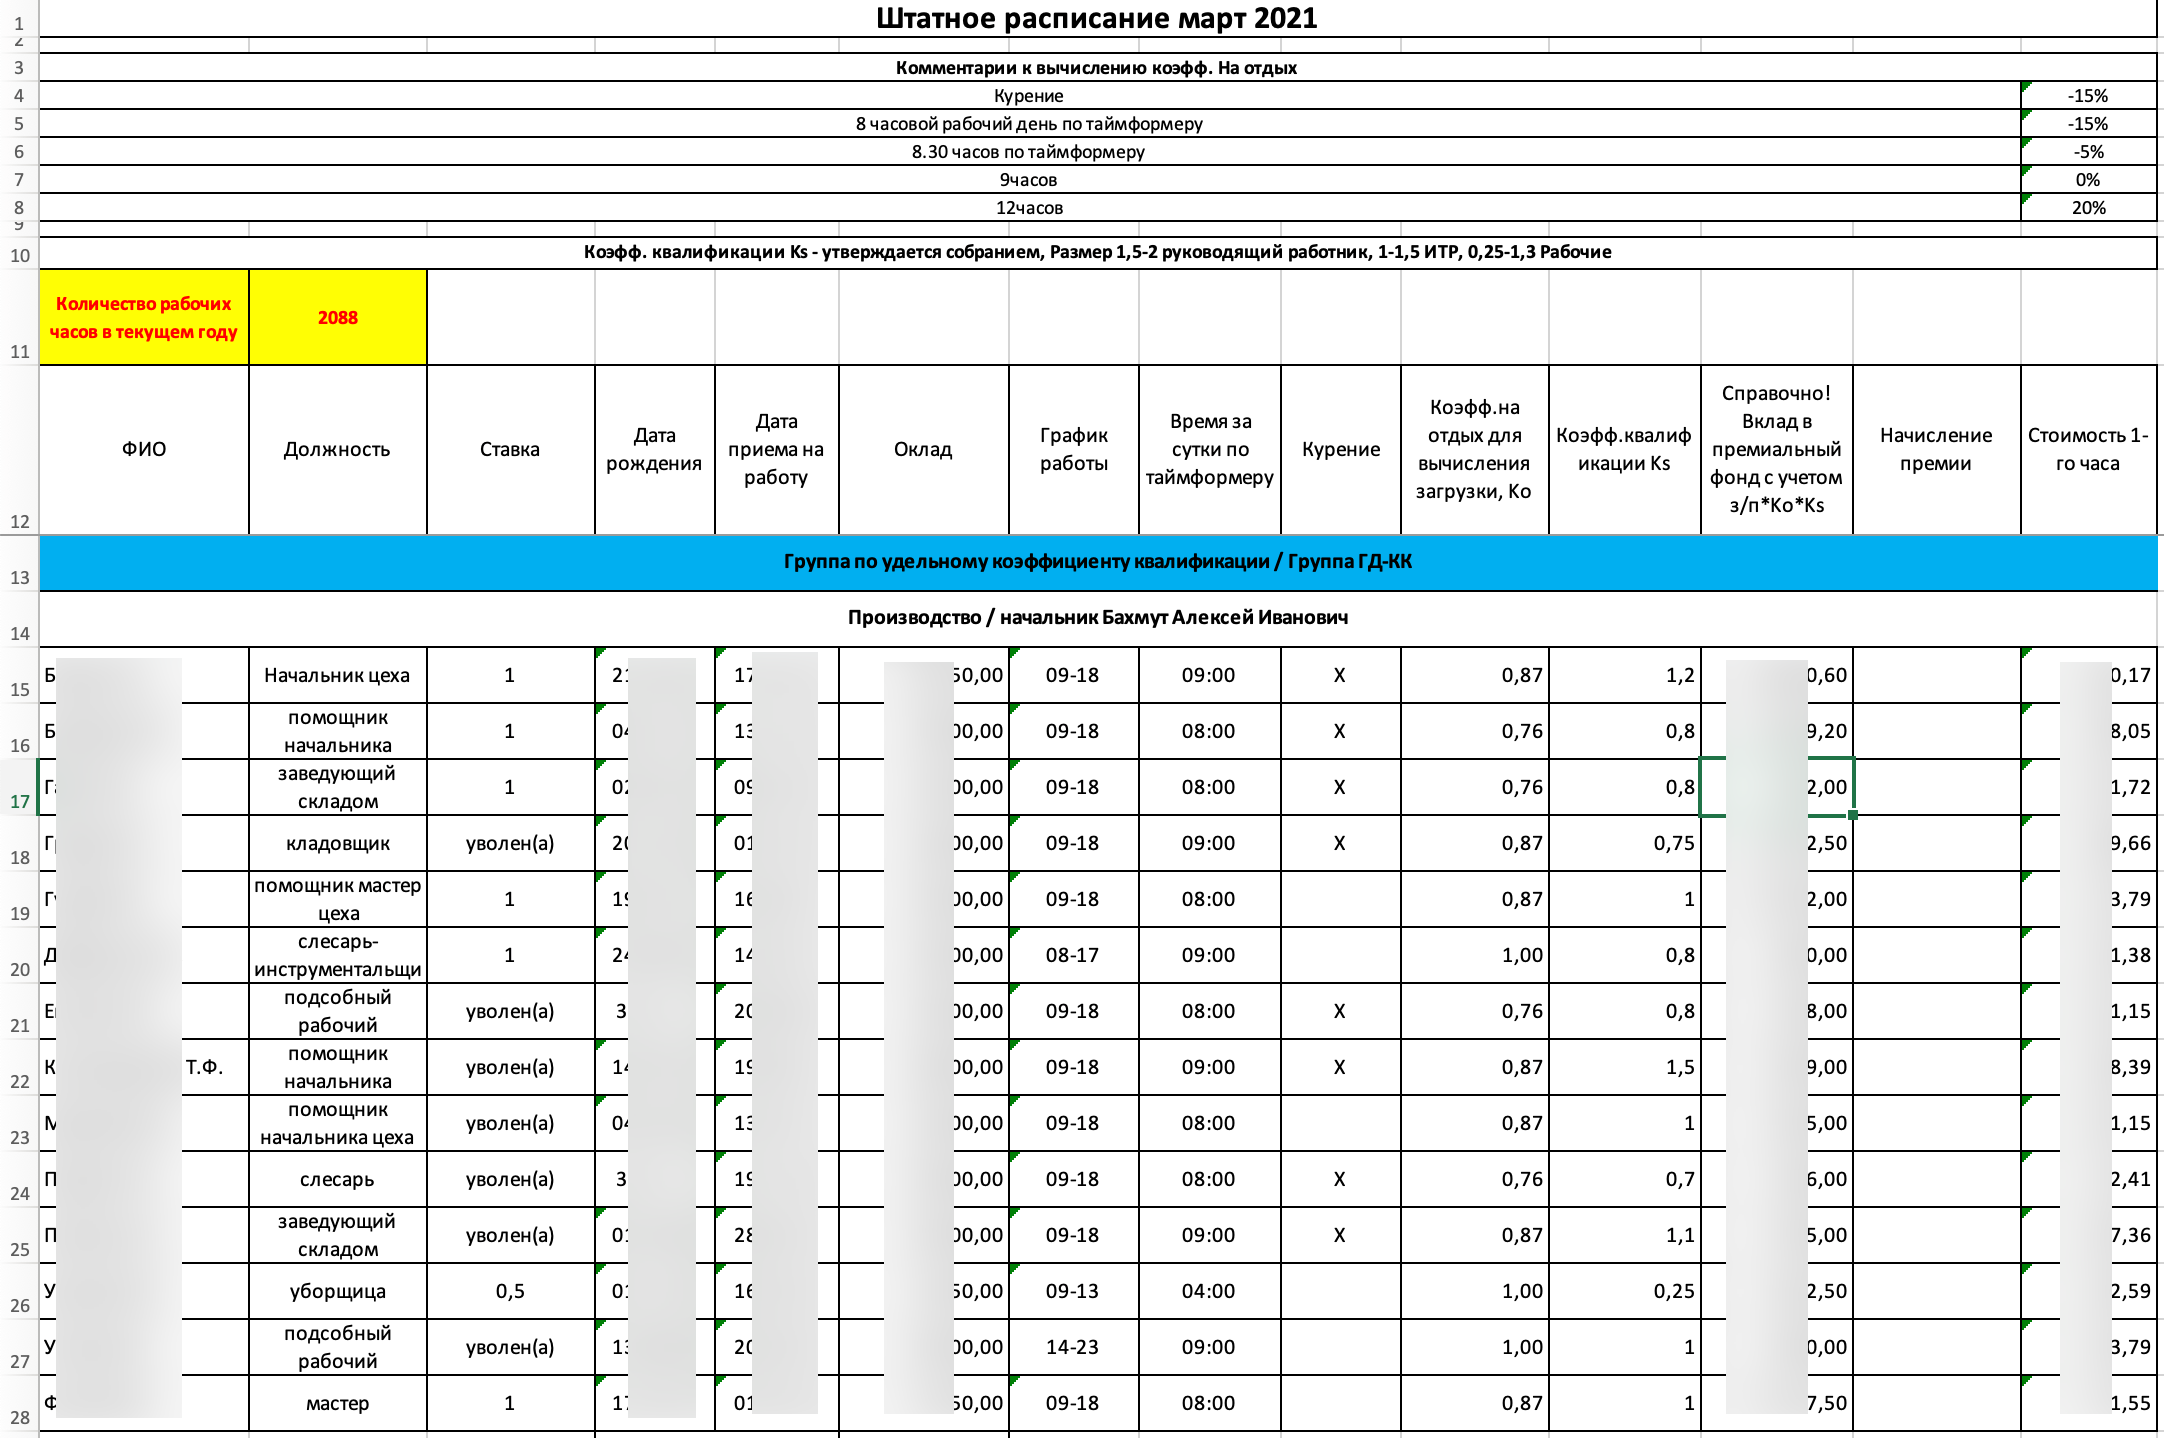Select the 'Производство / начальник Бахмут' row

1098,618
